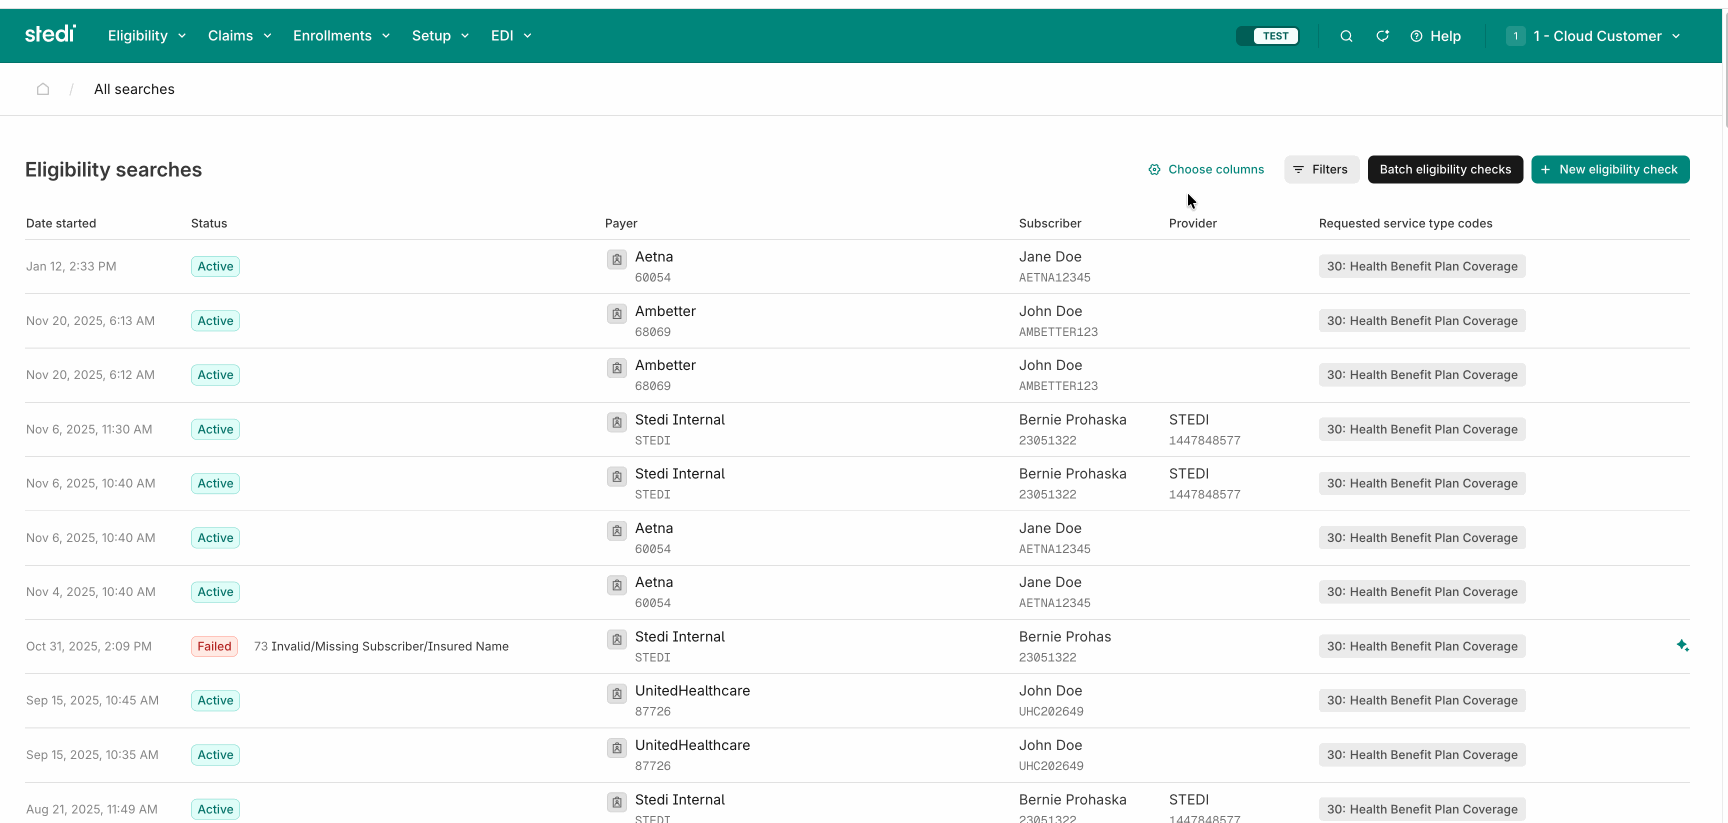
Task: Click the account number 1 badge
Action: (x=1516, y=36)
